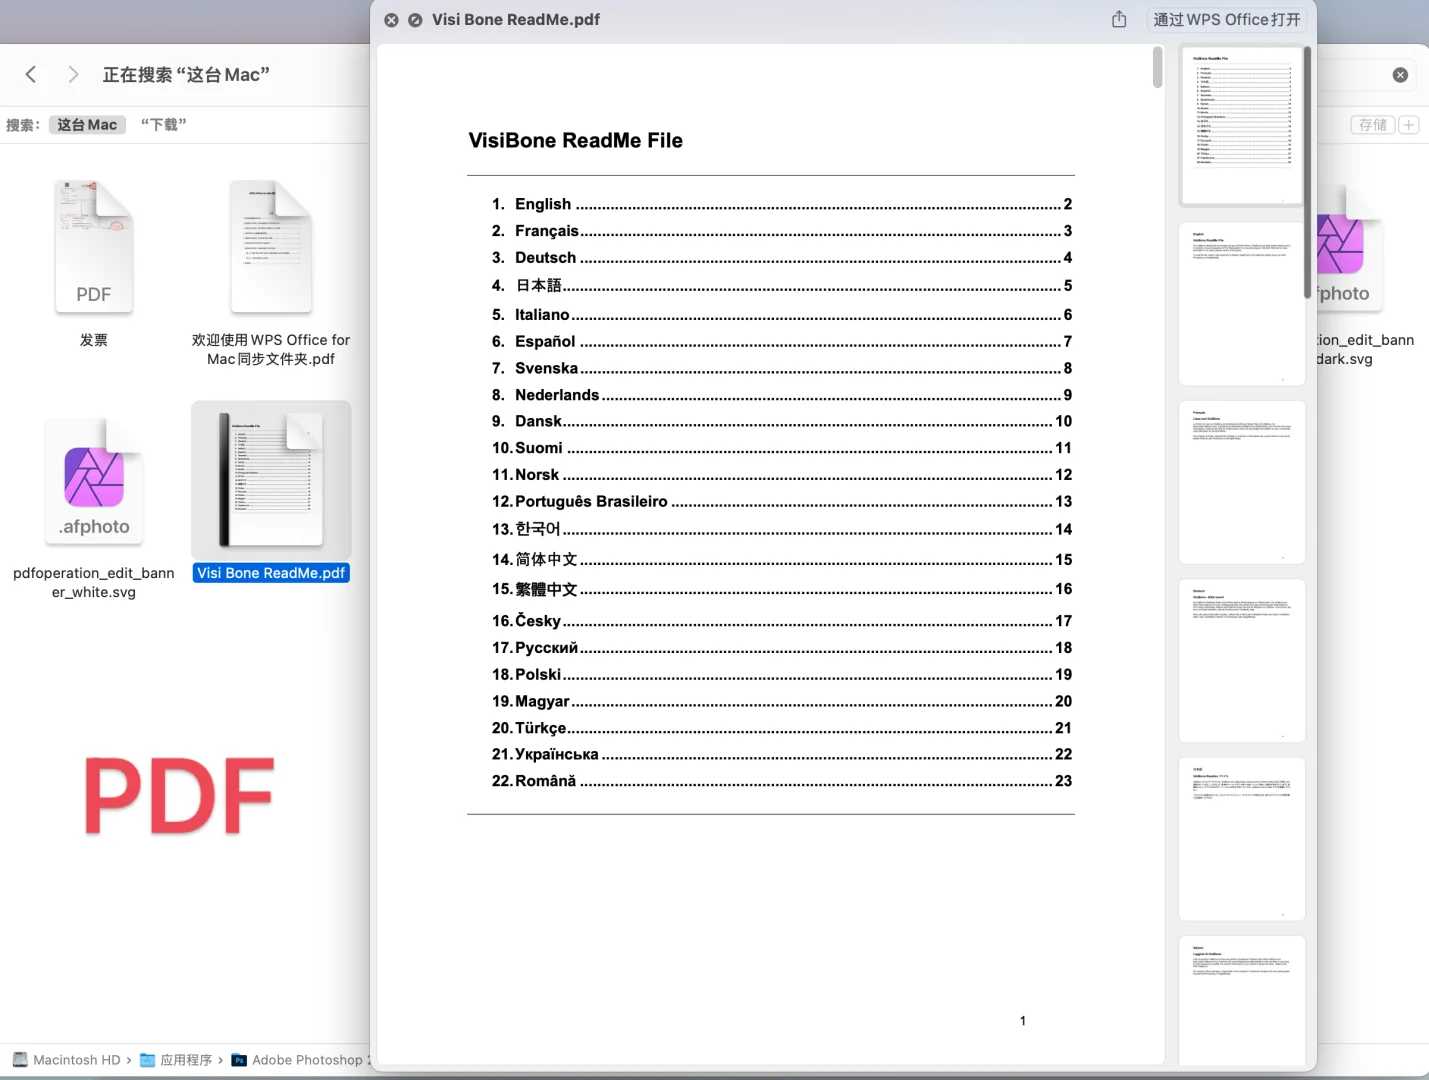Image resolution: width=1429 pixels, height=1080 pixels.
Task: Click the Deutsch contents entry
Action: click(781, 258)
